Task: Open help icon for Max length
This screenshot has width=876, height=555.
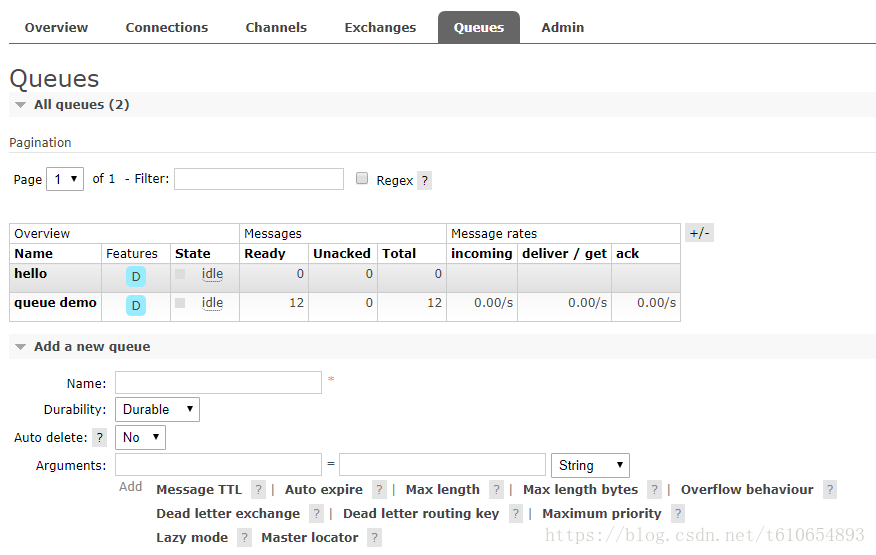Action: [x=496, y=490]
